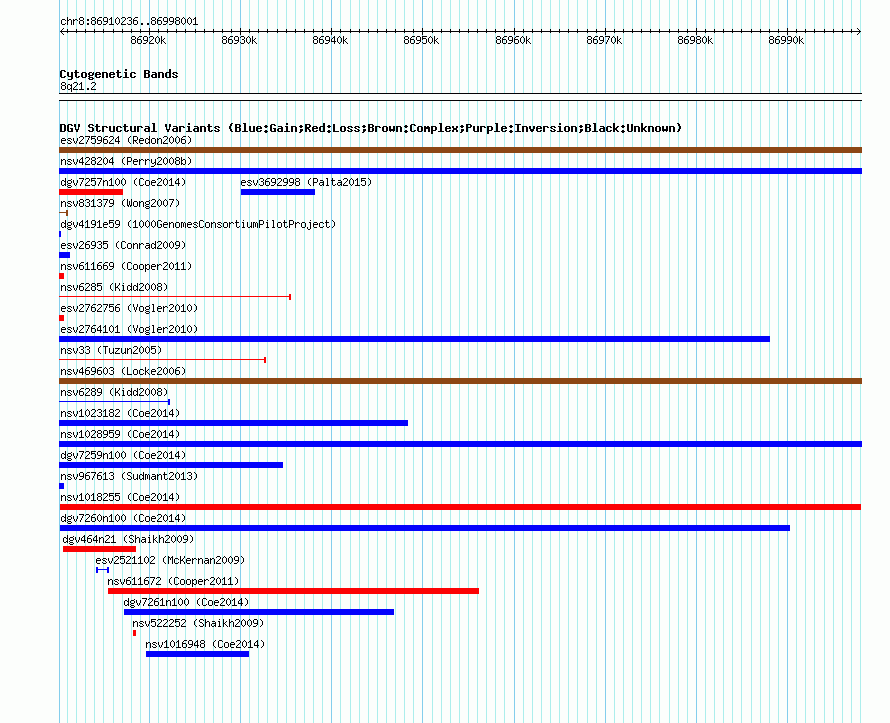Click the red nsv611672 Cooper2011 bar
Screen dimensions: 890x723
pyautogui.click(x=293, y=591)
